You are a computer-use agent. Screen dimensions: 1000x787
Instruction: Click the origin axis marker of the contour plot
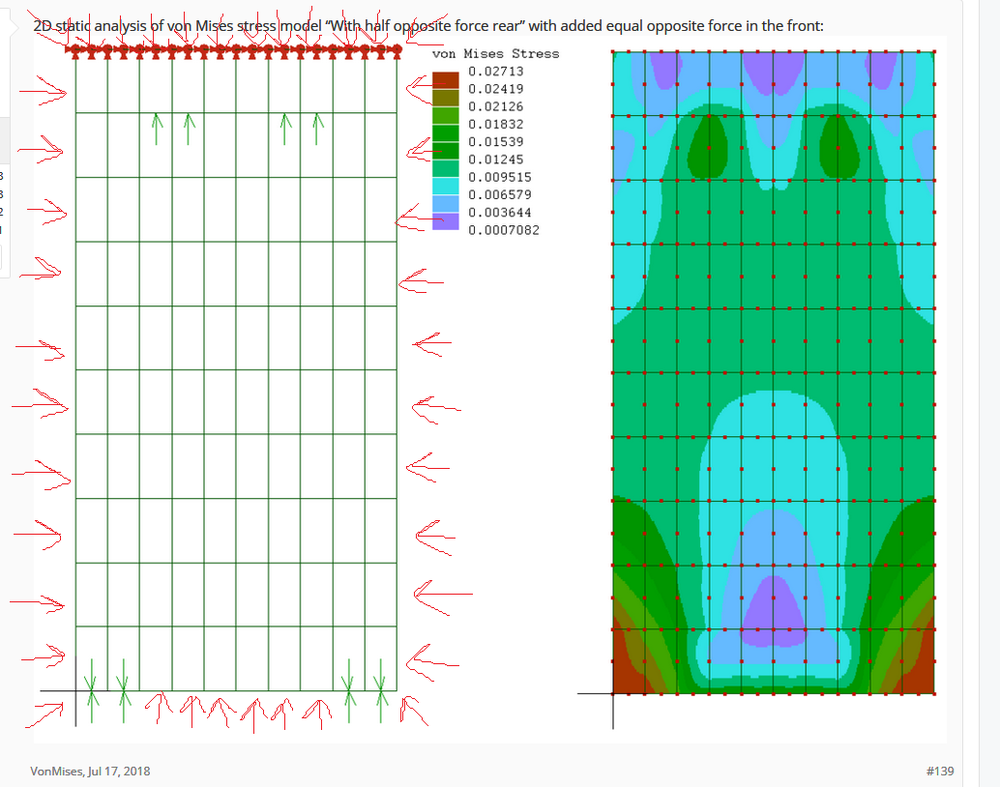pyautogui.click(x=612, y=694)
